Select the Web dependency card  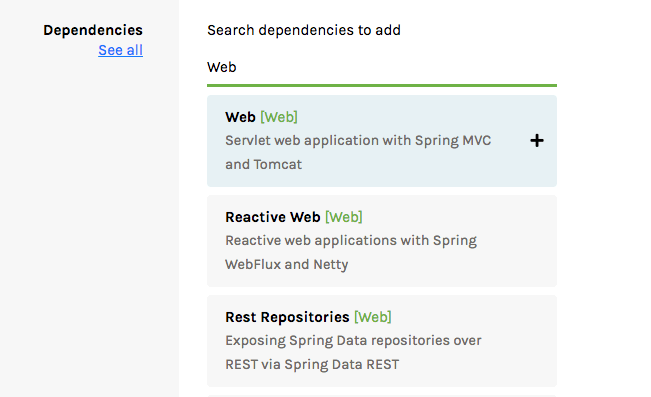(x=382, y=141)
